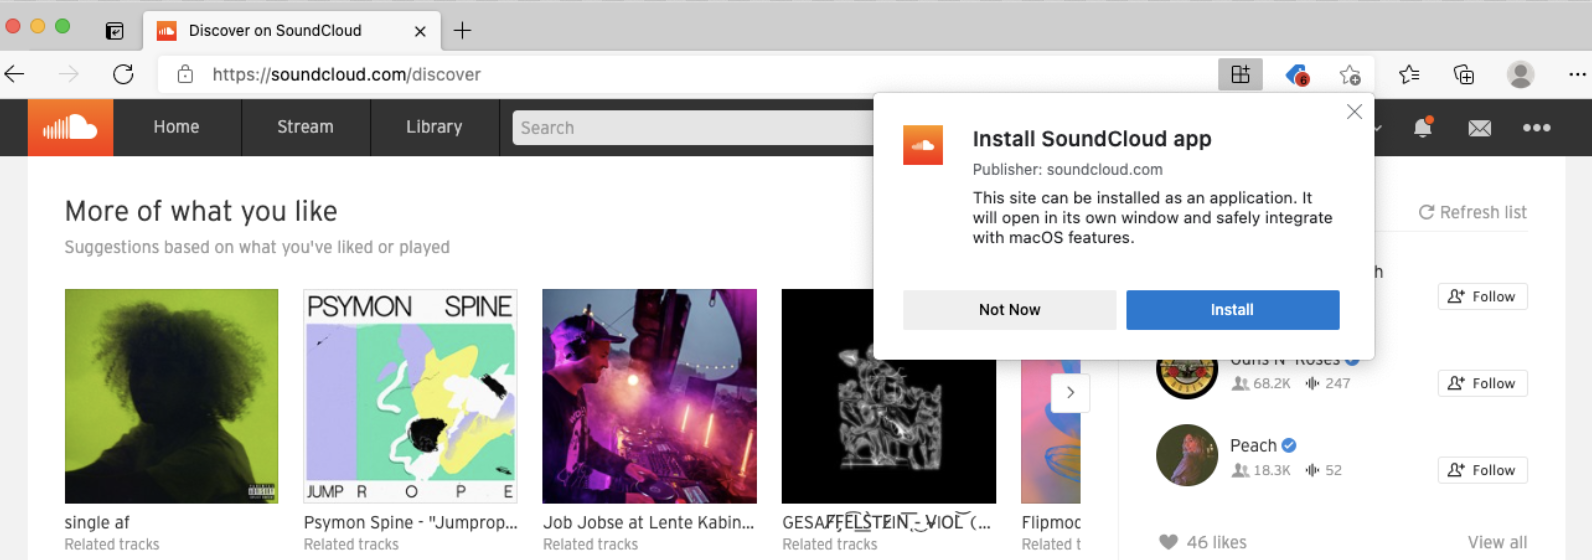Click the Psymon Spine - "Jumprop... title

[410, 522]
